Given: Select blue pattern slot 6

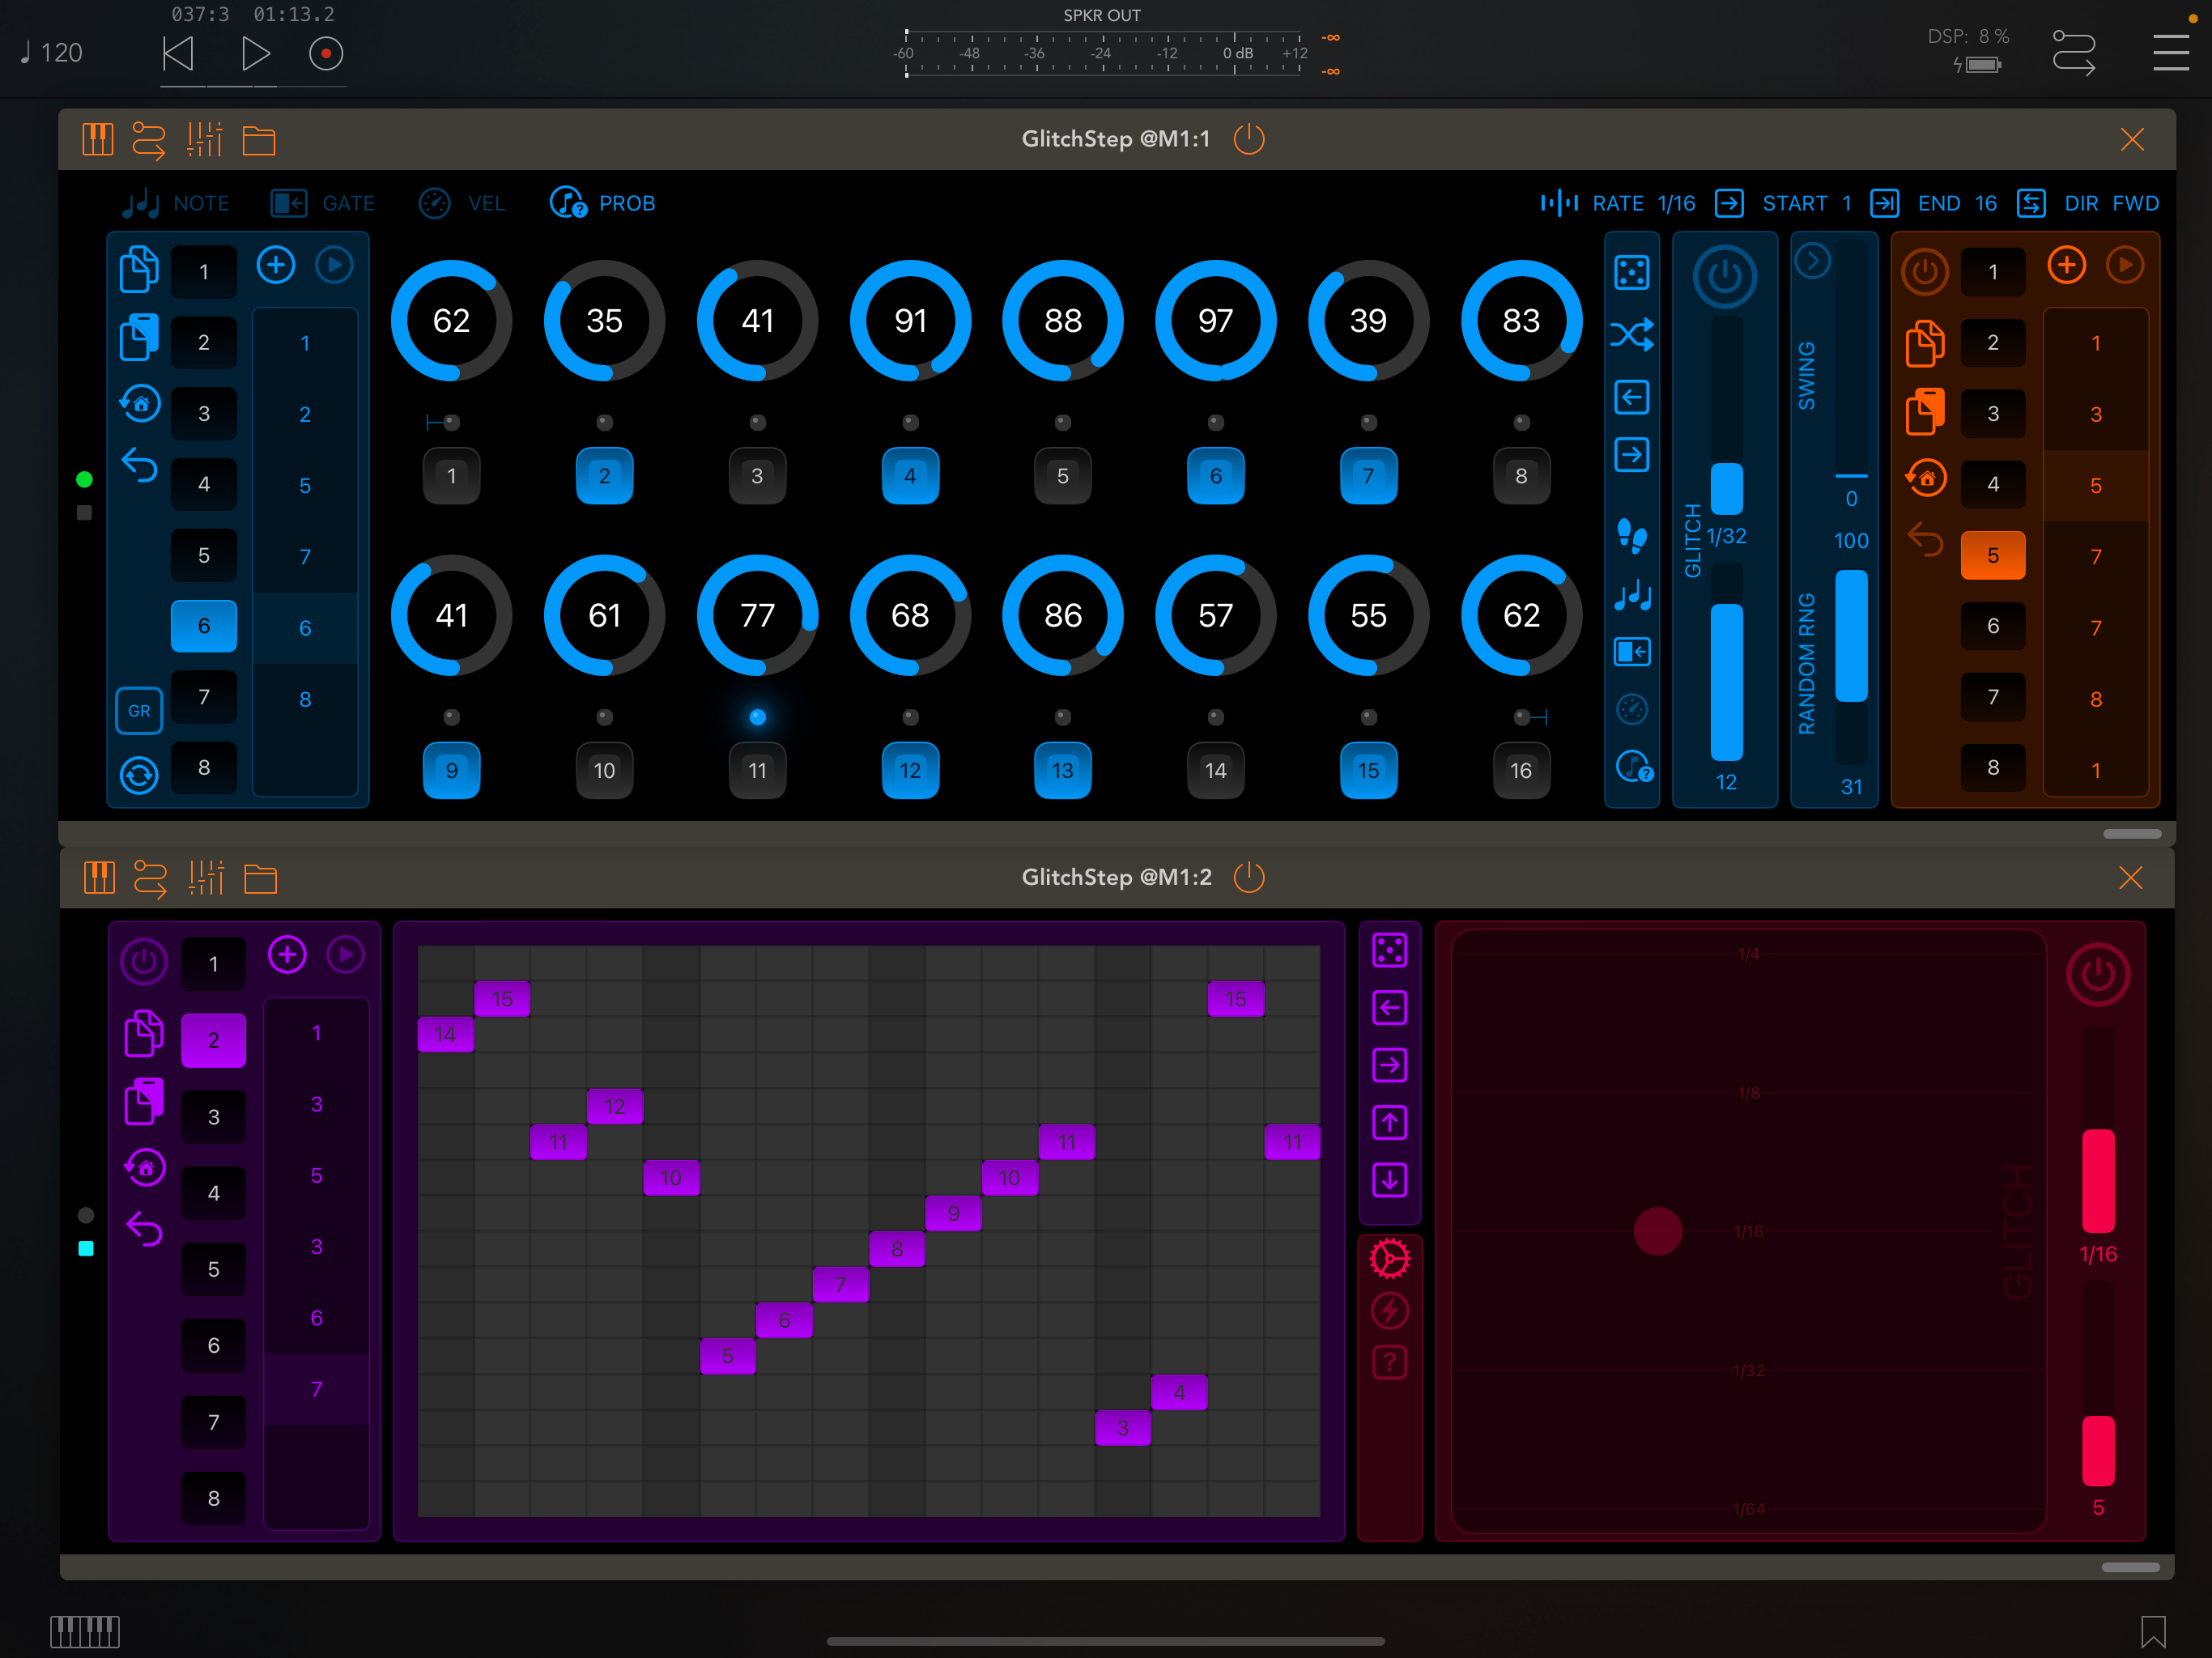Looking at the screenshot, I should pos(204,626).
